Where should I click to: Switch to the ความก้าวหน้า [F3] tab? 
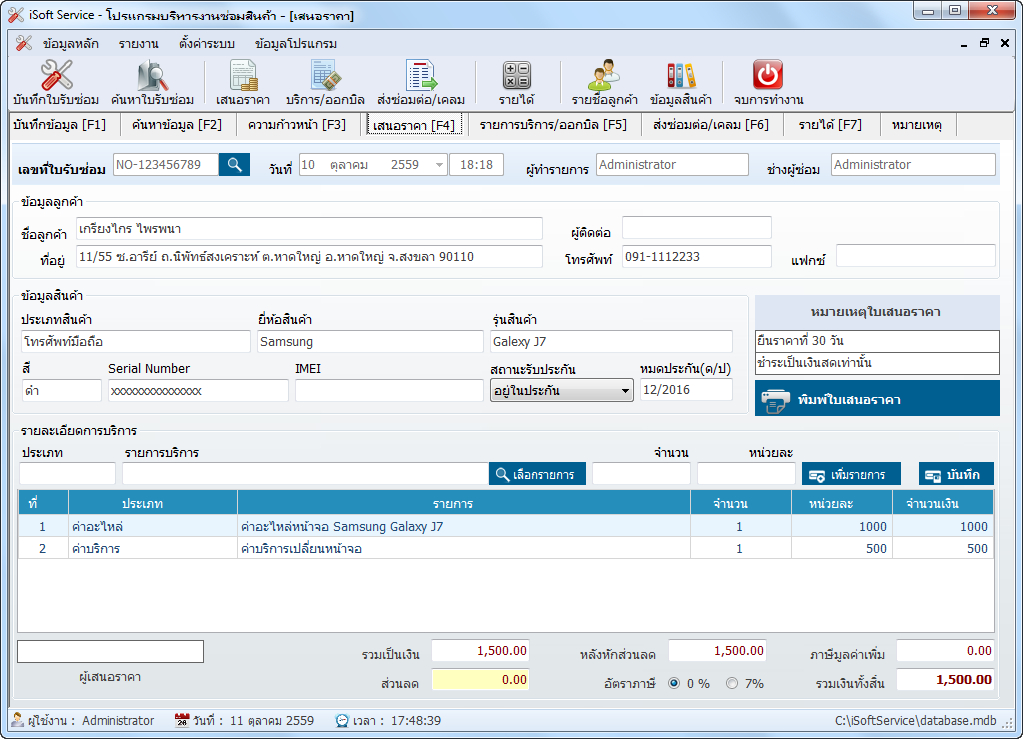(x=297, y=125)
